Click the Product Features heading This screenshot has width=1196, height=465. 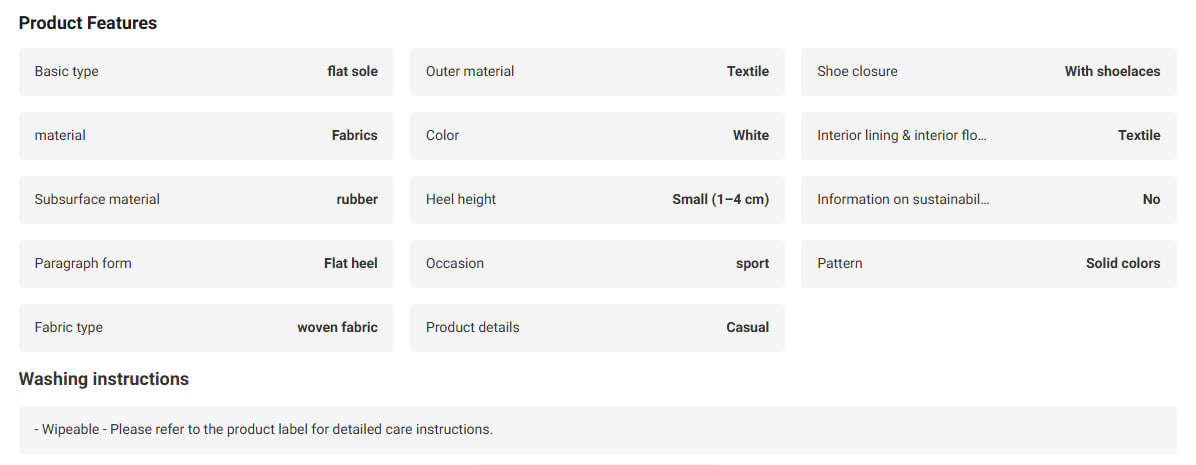click(x=88, y=24)
